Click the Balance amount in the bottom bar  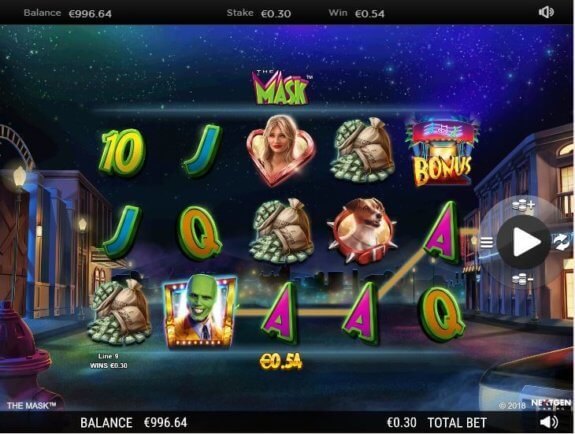pos(166,423)
